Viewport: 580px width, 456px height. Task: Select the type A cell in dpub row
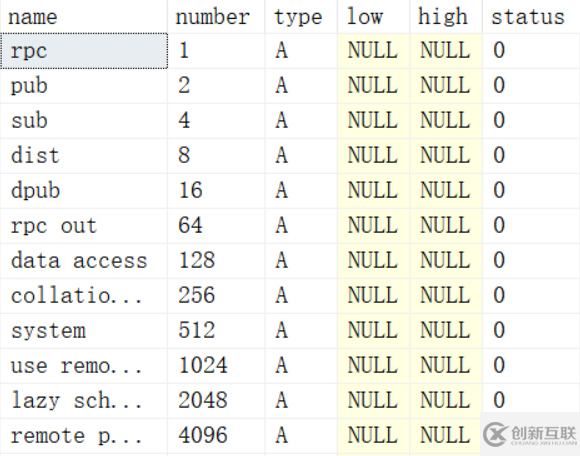pos(301,191)
